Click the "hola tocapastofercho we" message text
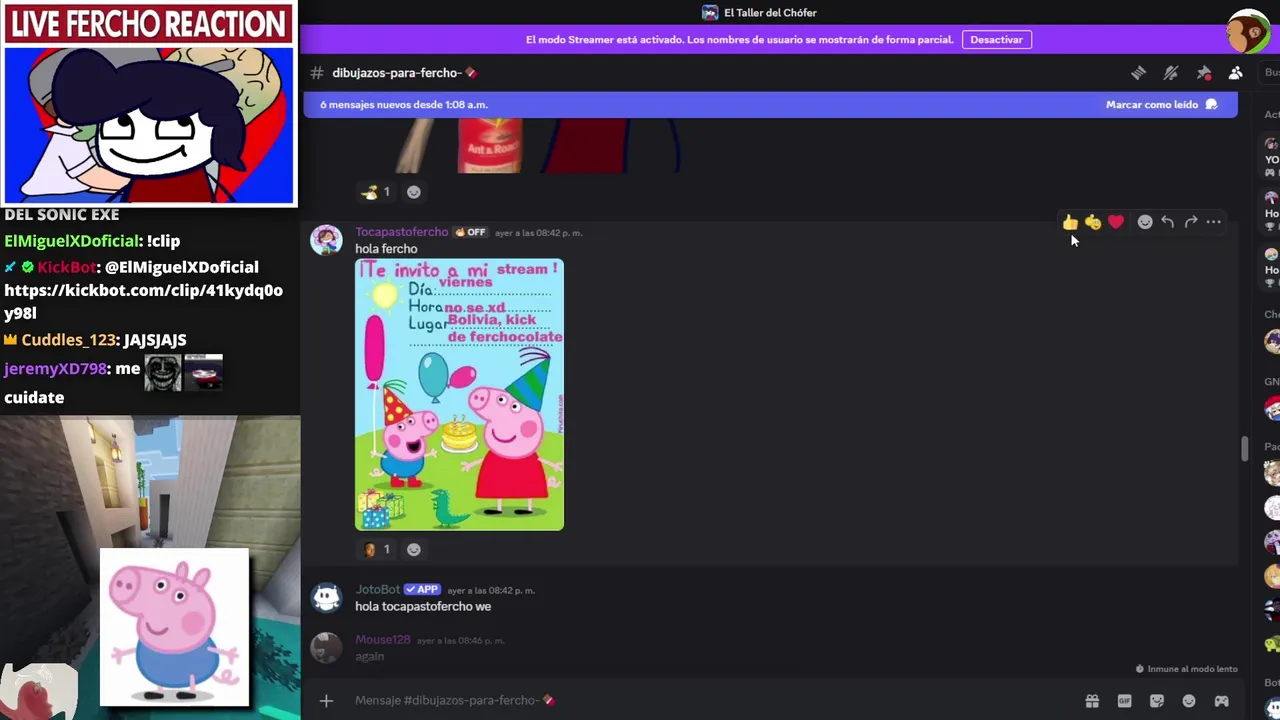This screenshot has width=1280, height=720. click(x=423, y=607)
